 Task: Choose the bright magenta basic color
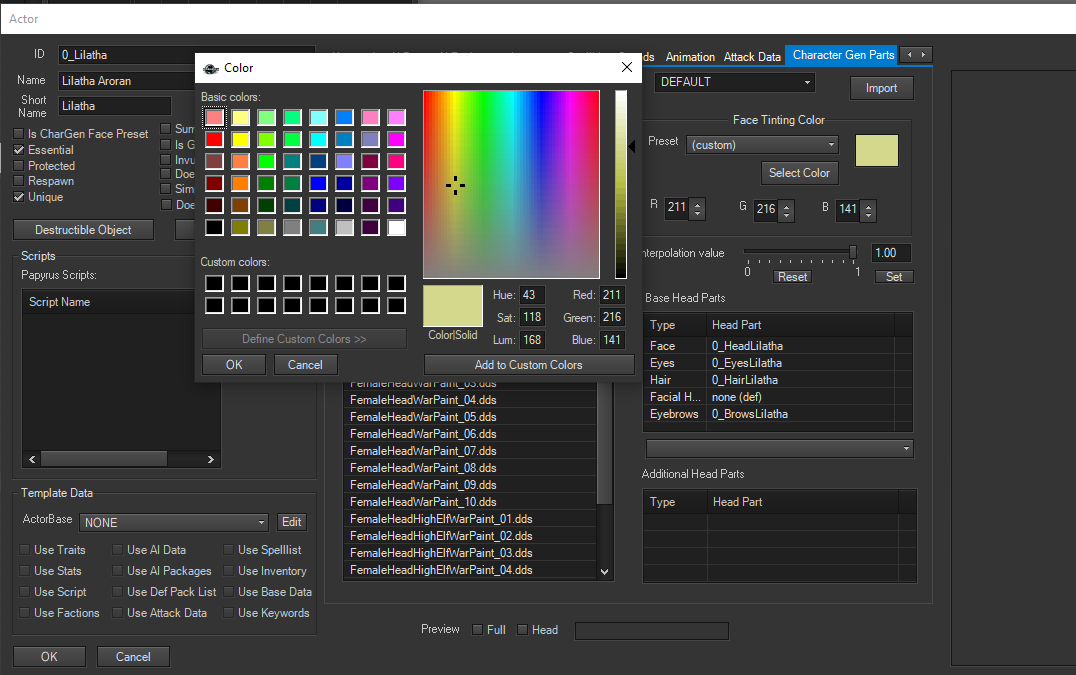pyautogui.click(x=396, y=139)
